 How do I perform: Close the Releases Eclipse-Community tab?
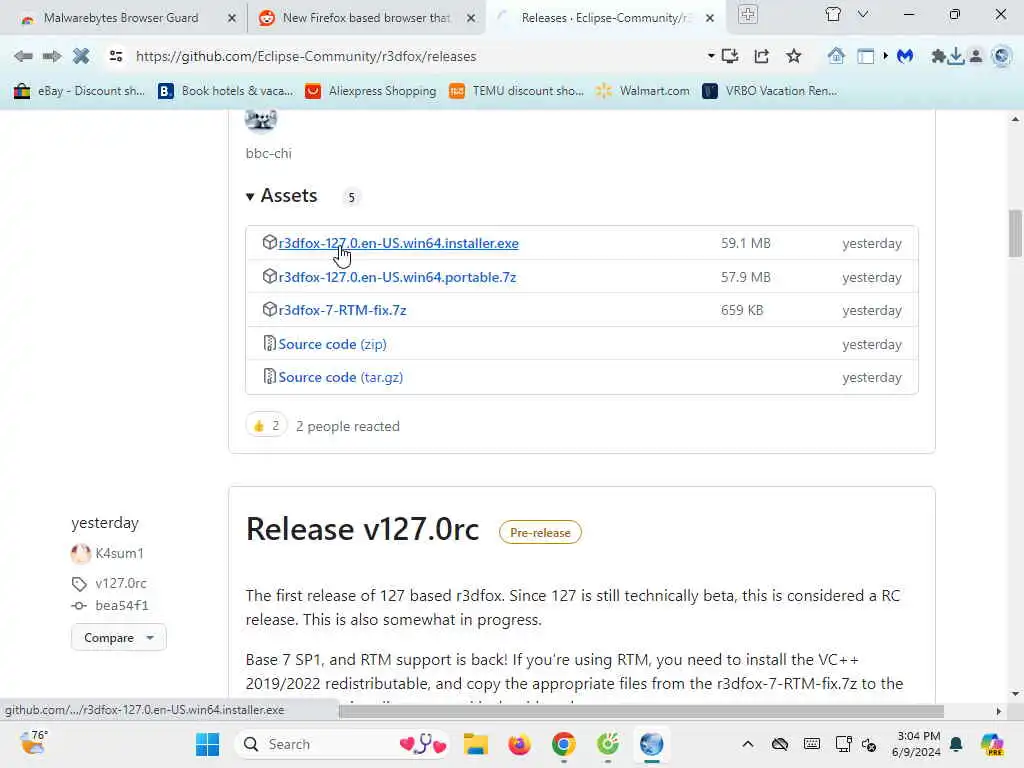pyautogui.click(x=710, y=18)
